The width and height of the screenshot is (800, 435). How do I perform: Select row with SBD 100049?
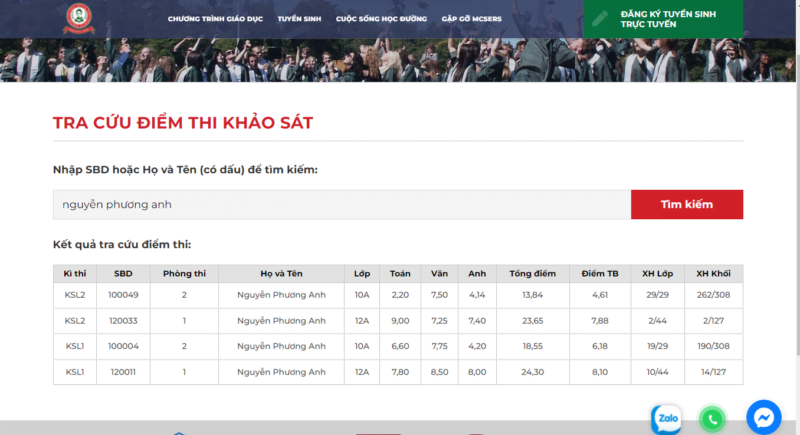point(123,295)
